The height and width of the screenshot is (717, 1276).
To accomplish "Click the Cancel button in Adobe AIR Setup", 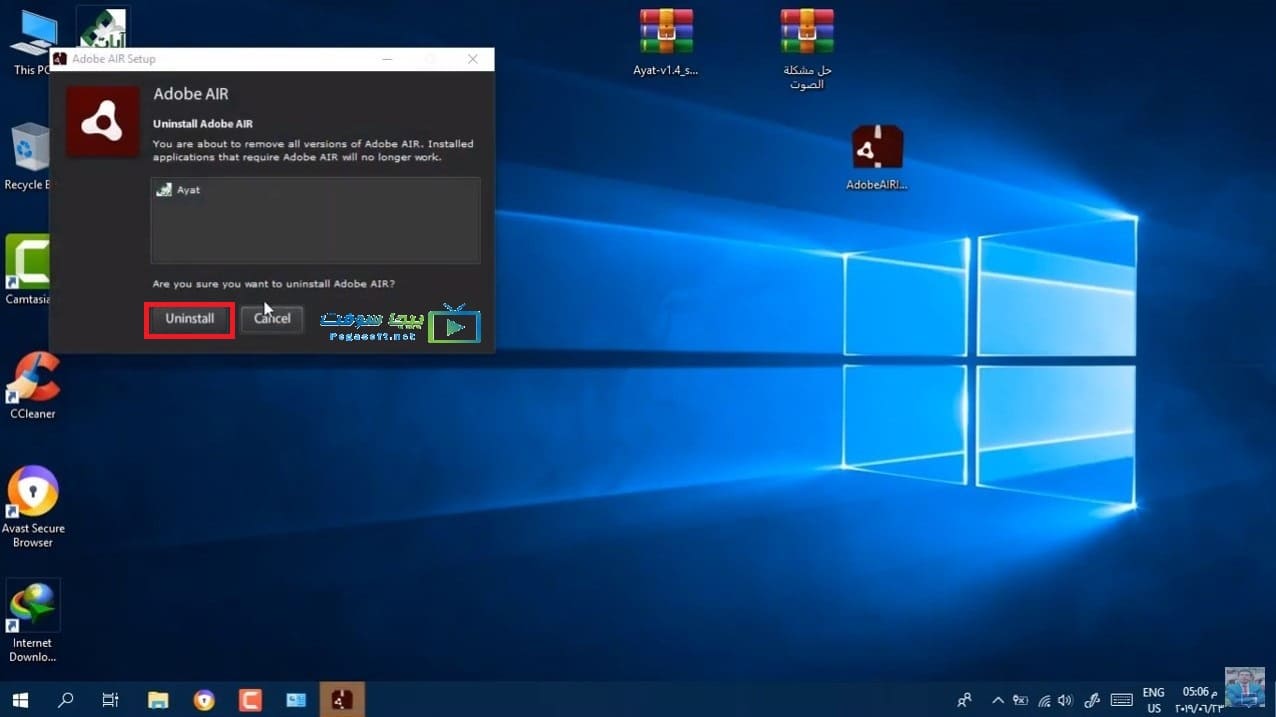I will coord(272,319).
